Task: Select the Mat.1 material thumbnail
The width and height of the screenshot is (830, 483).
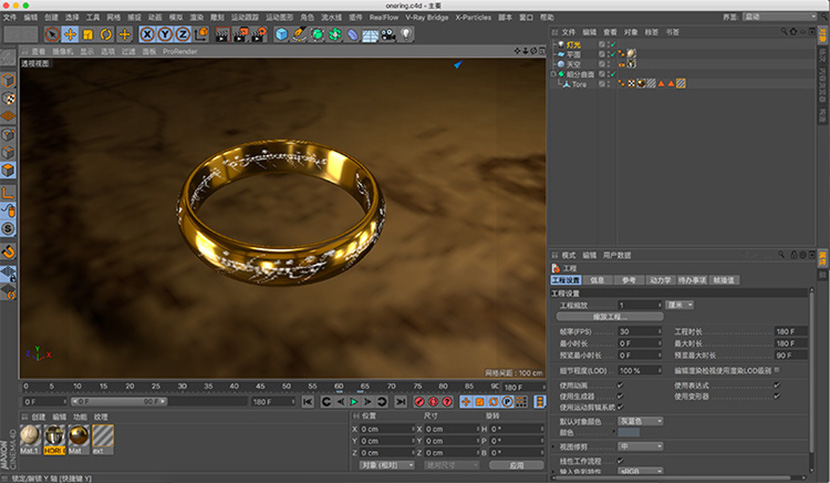Action: 30,439
